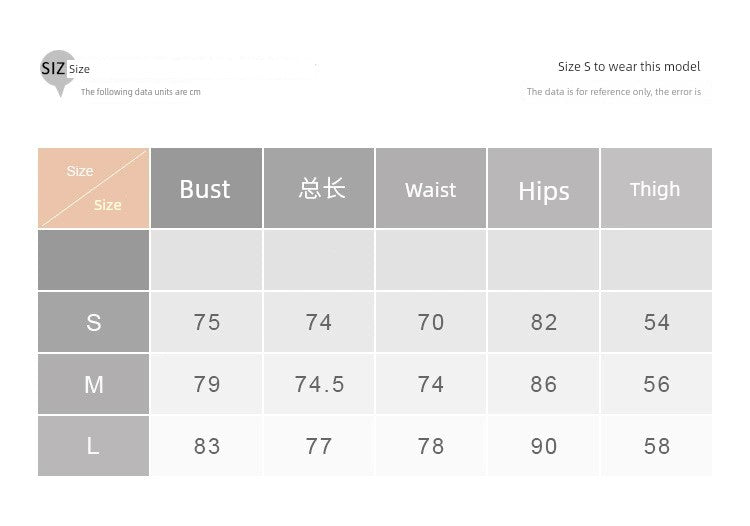Select the "data is for reference only" note
The image size is (750, 526).
[614, 92]
